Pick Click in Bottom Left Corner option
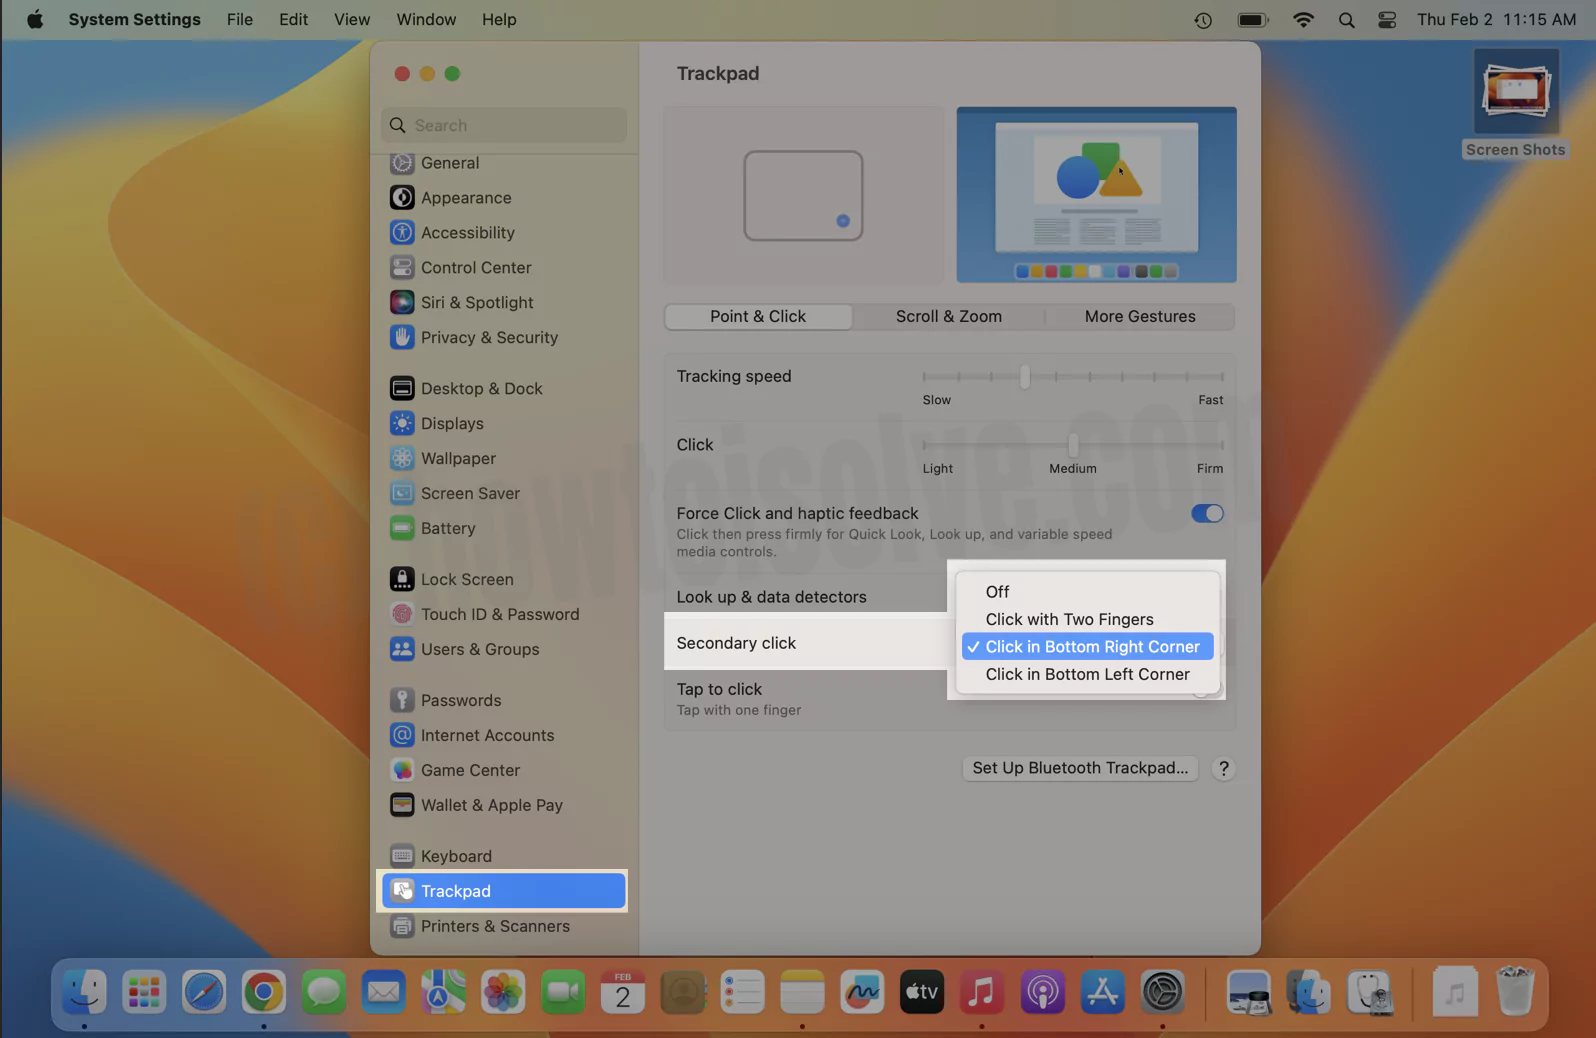Screen dimensions: 1596x1038 tap(1088, 675)
